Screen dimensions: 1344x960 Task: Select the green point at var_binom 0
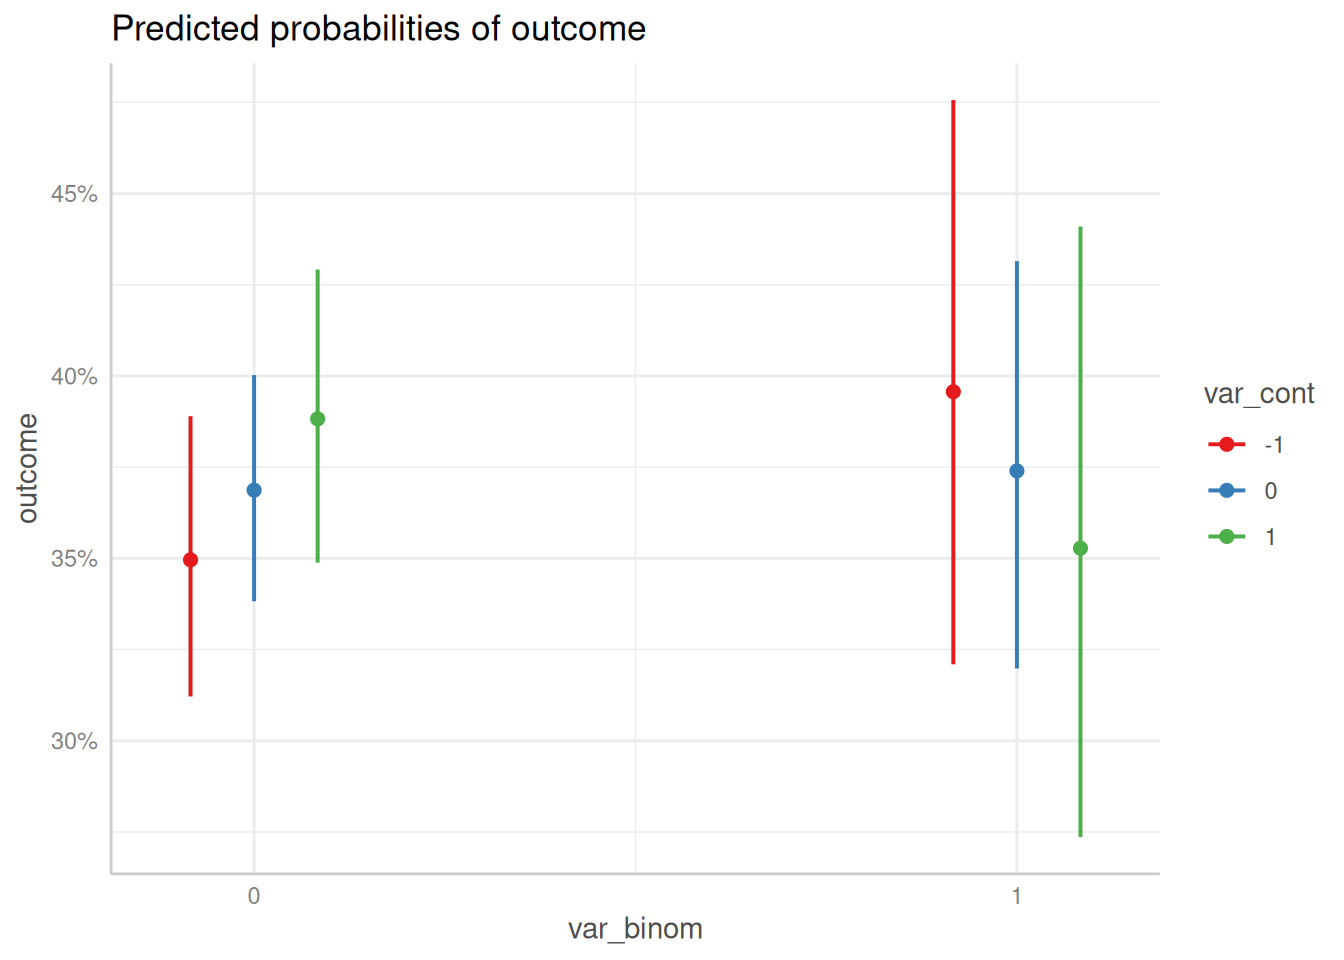pos(317,419)
